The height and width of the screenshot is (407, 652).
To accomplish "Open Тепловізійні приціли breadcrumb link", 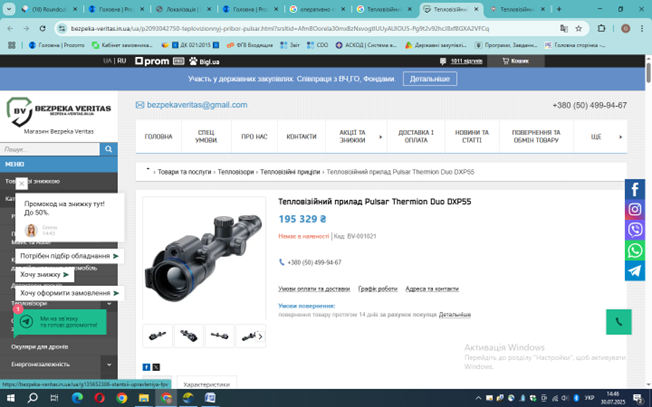I will (290, 172).
